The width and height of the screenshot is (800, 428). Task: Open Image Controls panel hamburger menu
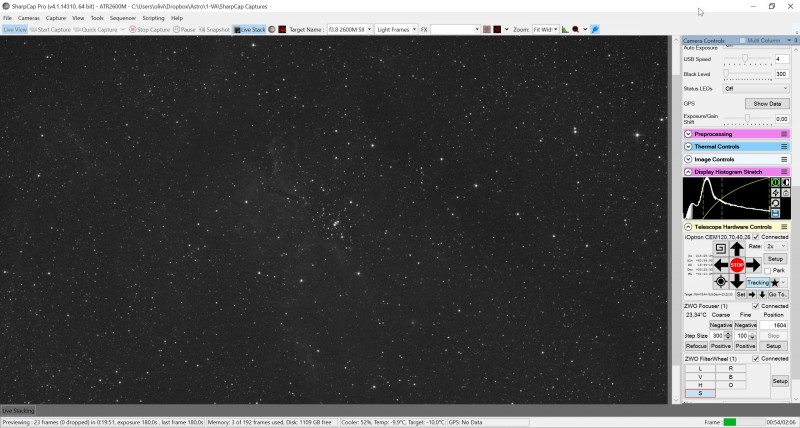pyautogui.click(x=784, y=160)
